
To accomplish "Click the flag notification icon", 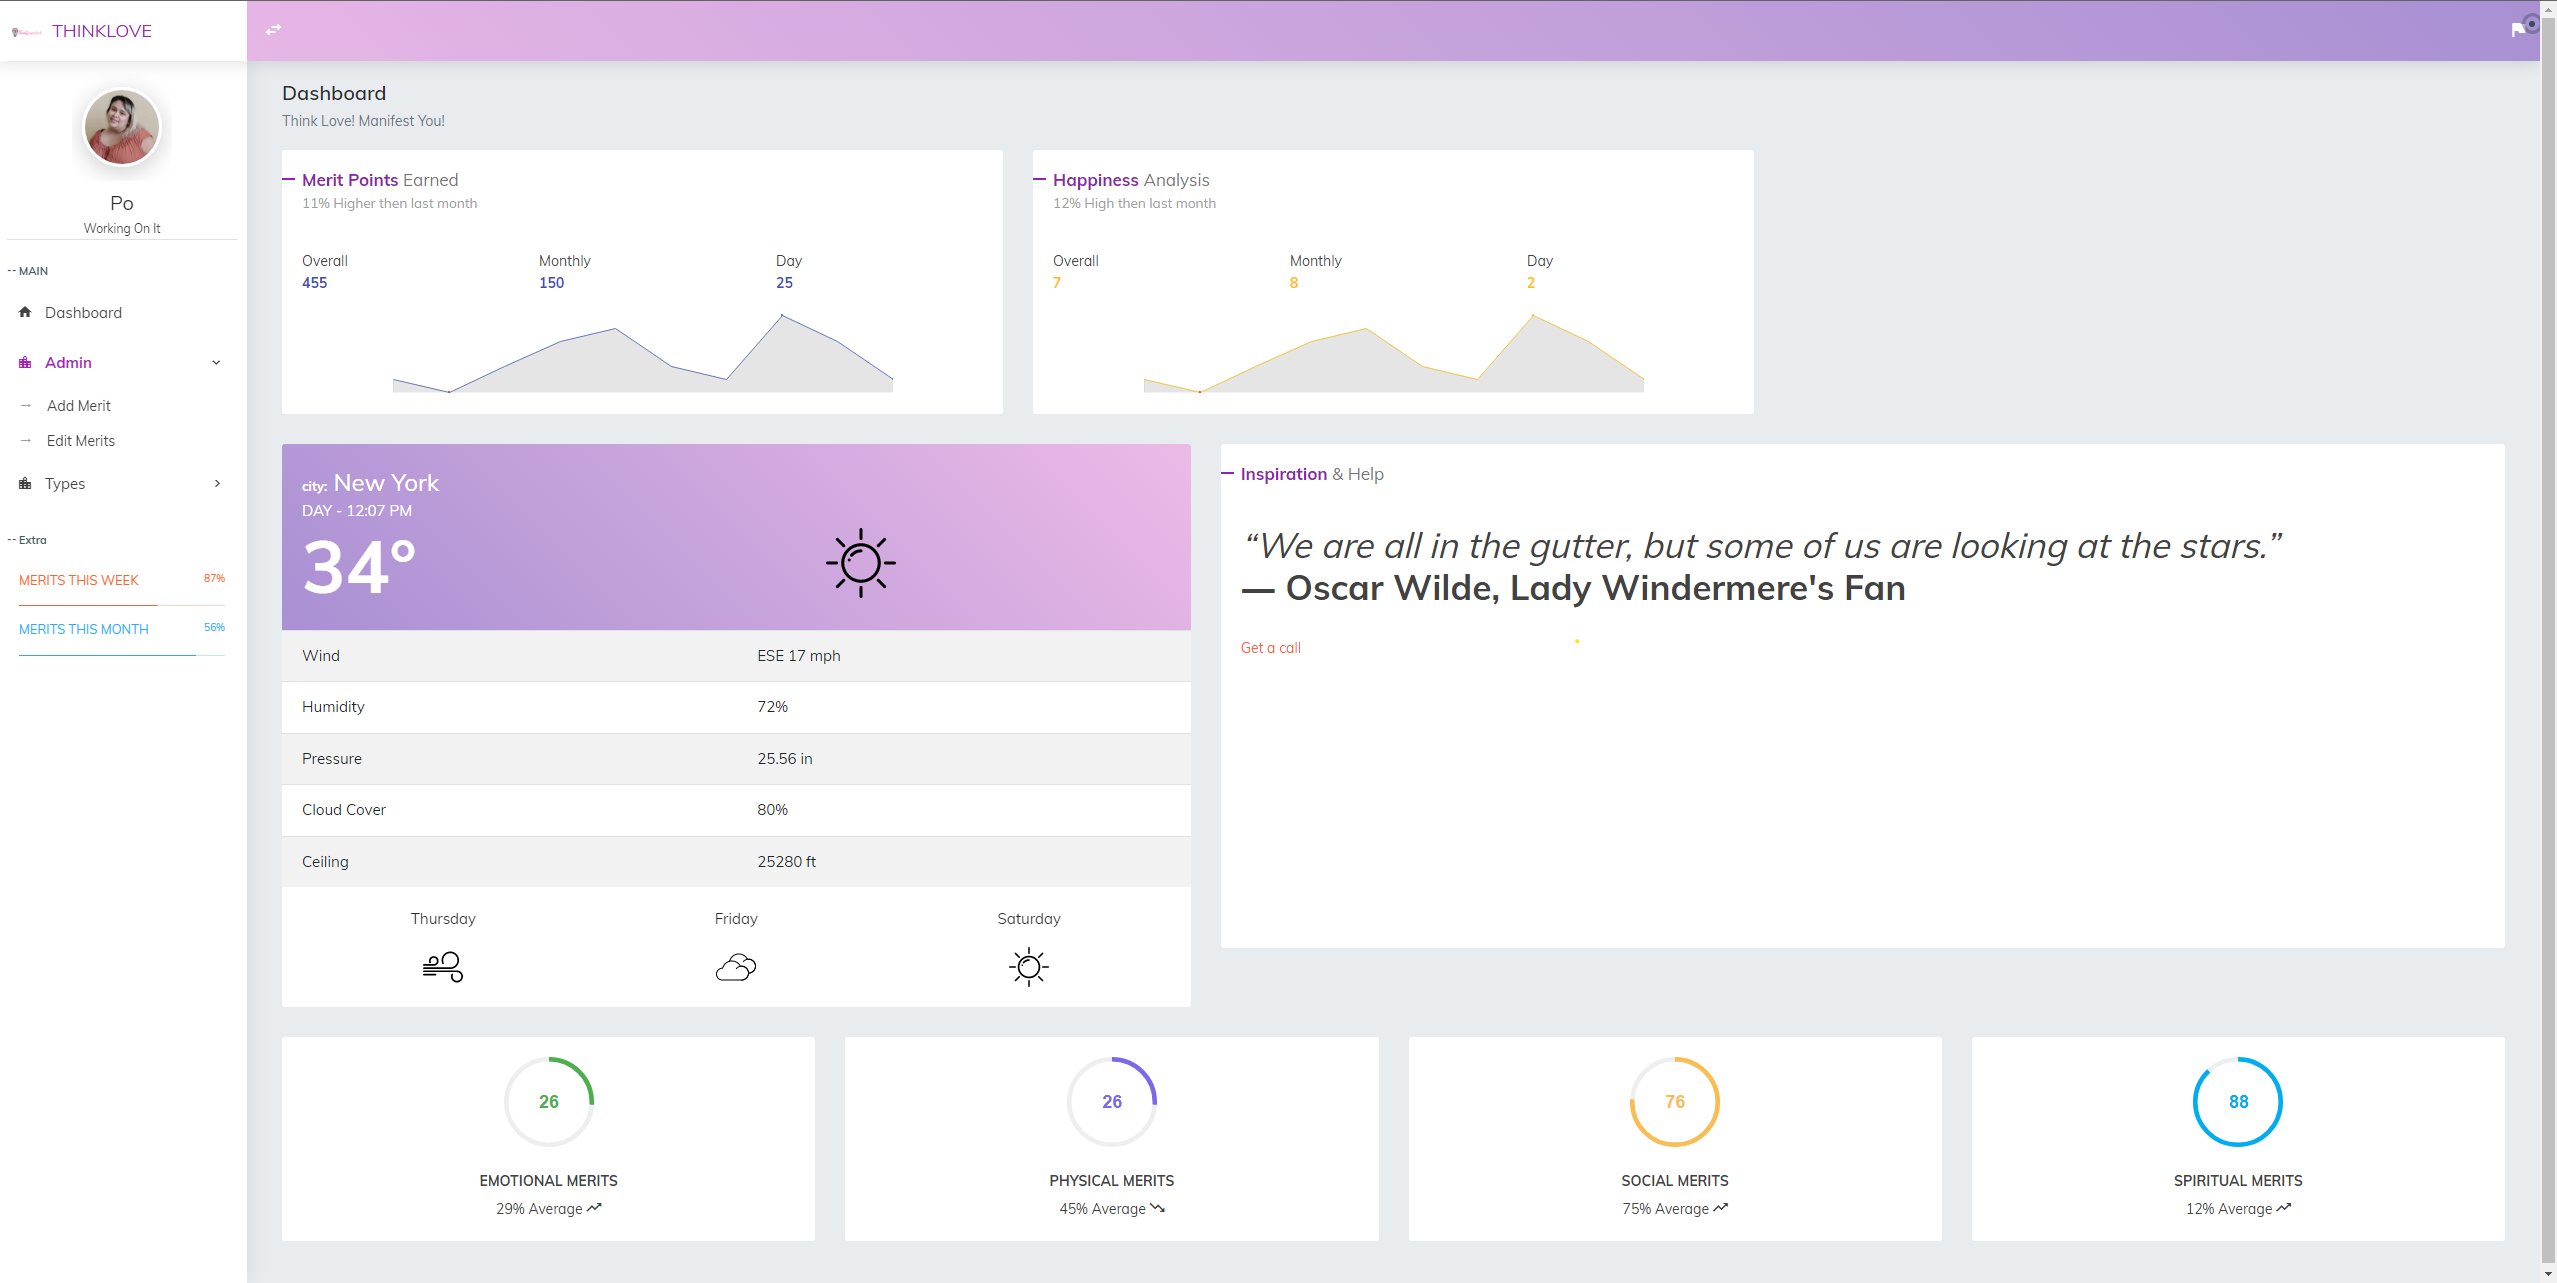I will 2517,30.
